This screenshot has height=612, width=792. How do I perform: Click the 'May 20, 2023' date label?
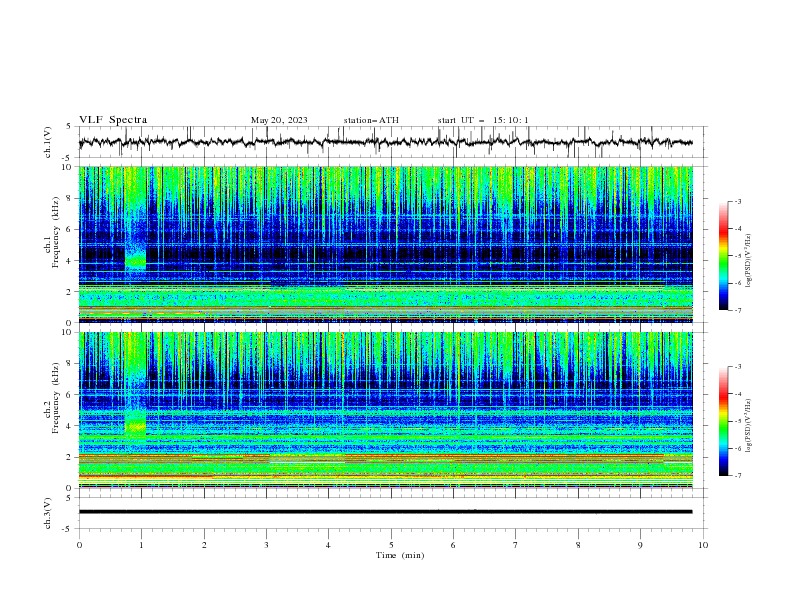tap(279, 120)
